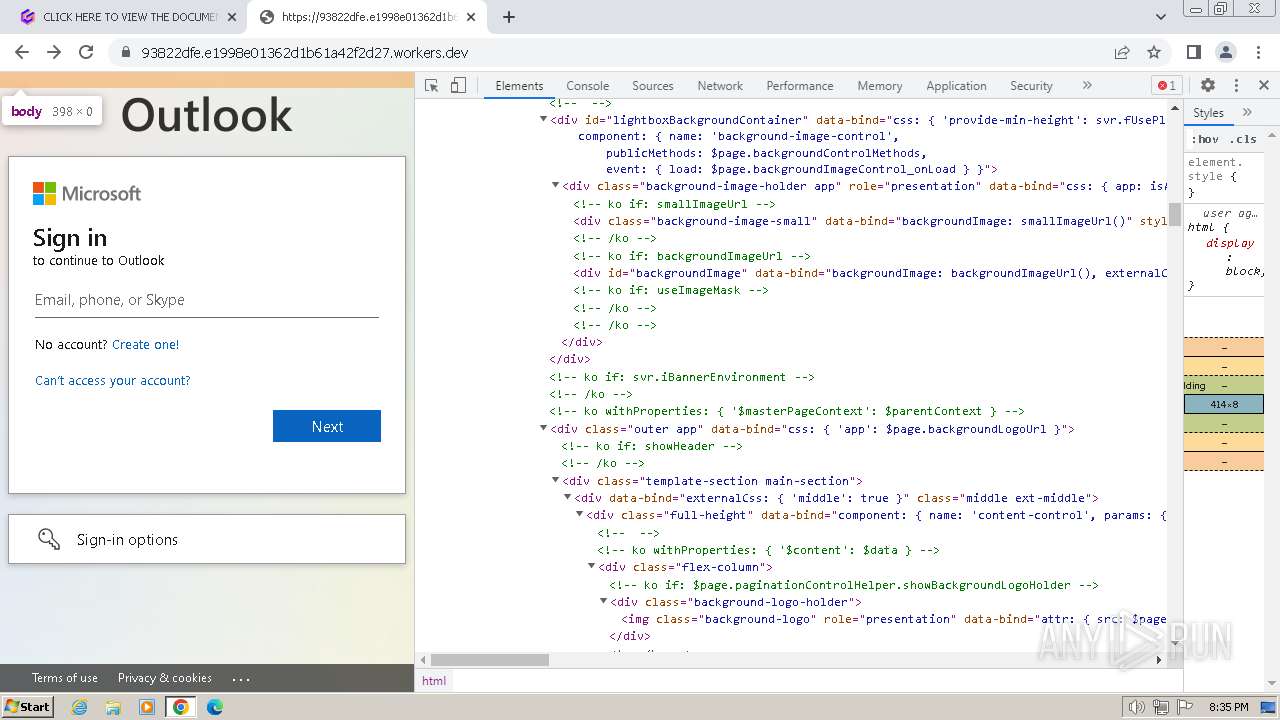
Task: Open Chrome profile avatar
Action: point(1226,52)
